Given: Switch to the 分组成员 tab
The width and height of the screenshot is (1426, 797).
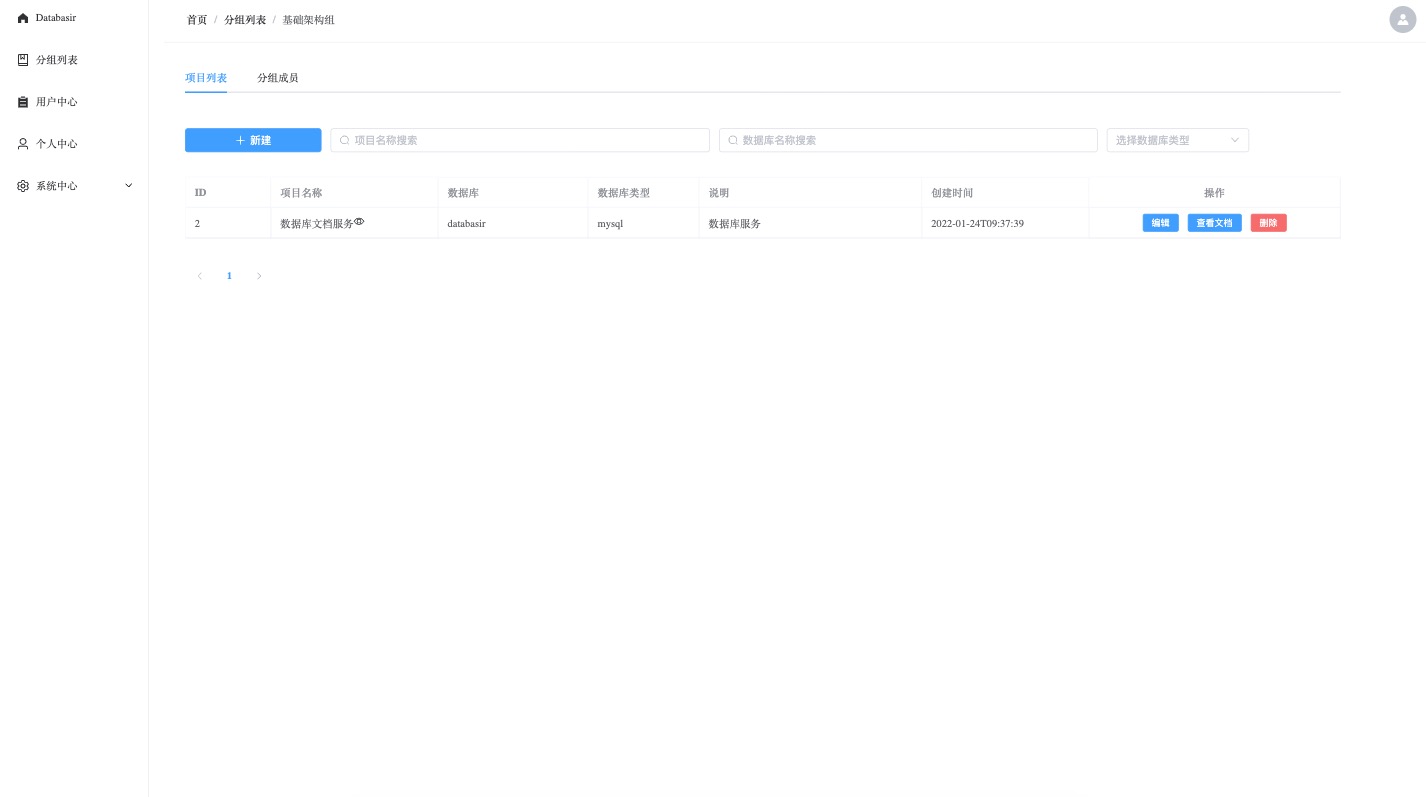Looking at the screenshot, I should [277, 78].
